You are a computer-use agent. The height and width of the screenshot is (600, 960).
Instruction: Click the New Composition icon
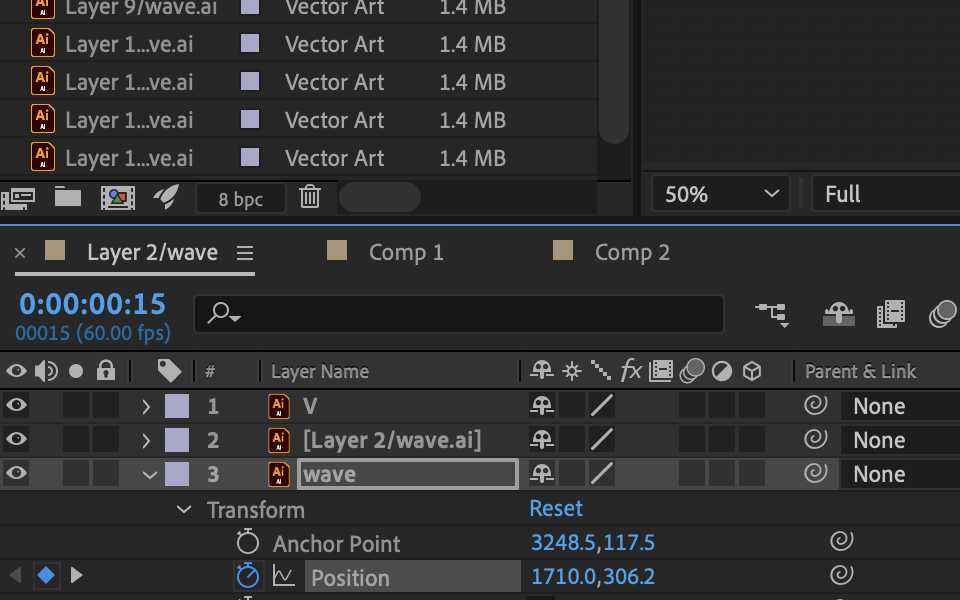tap(118, 197)
